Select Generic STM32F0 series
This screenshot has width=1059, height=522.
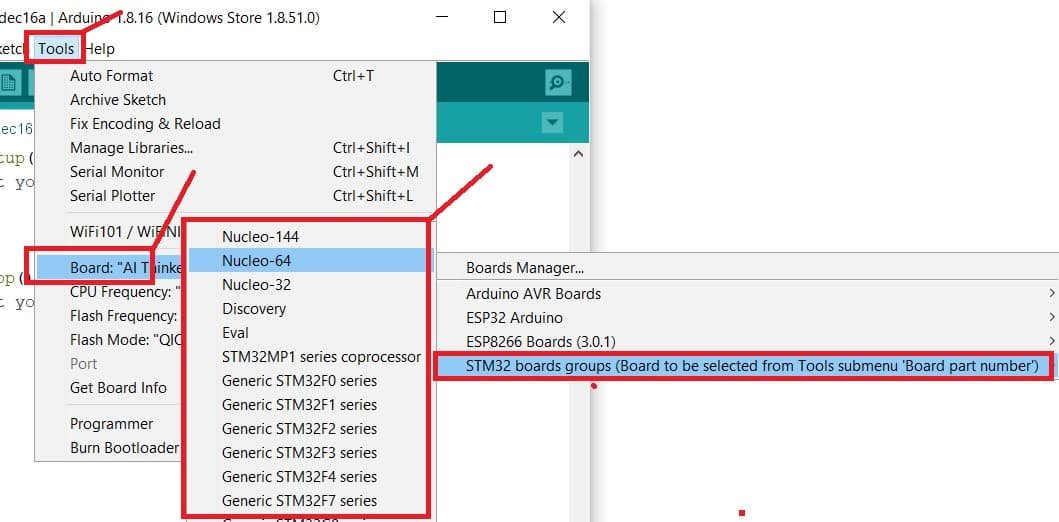pyautogui.click(x=307, y=381)
